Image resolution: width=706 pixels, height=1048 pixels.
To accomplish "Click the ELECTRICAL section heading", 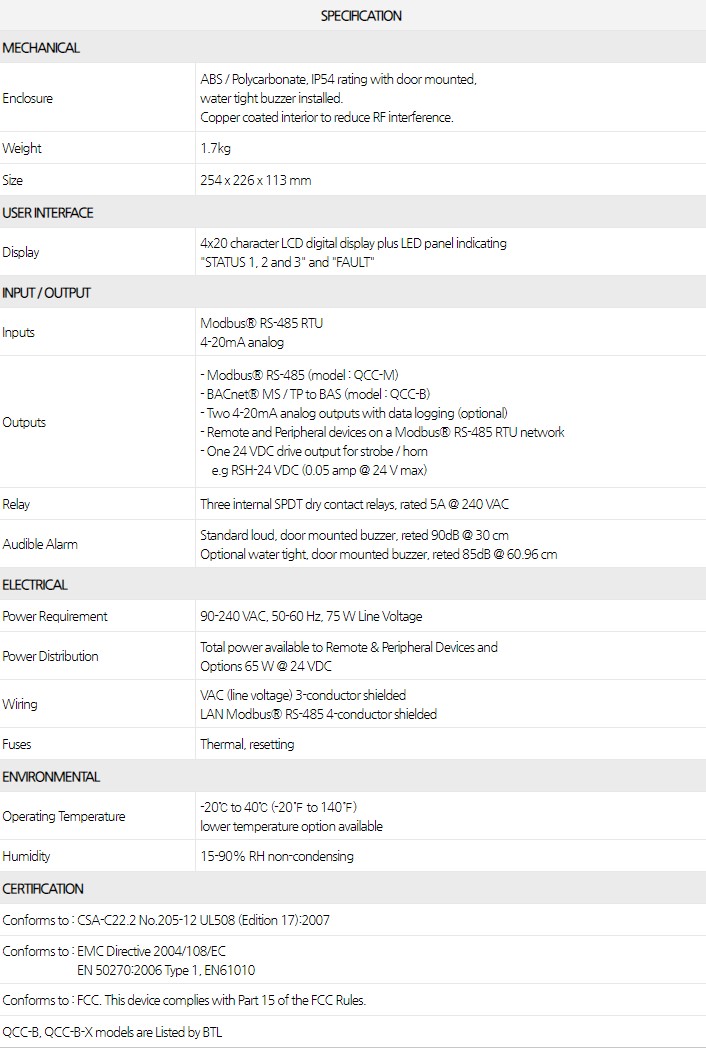I will point(35,585).
